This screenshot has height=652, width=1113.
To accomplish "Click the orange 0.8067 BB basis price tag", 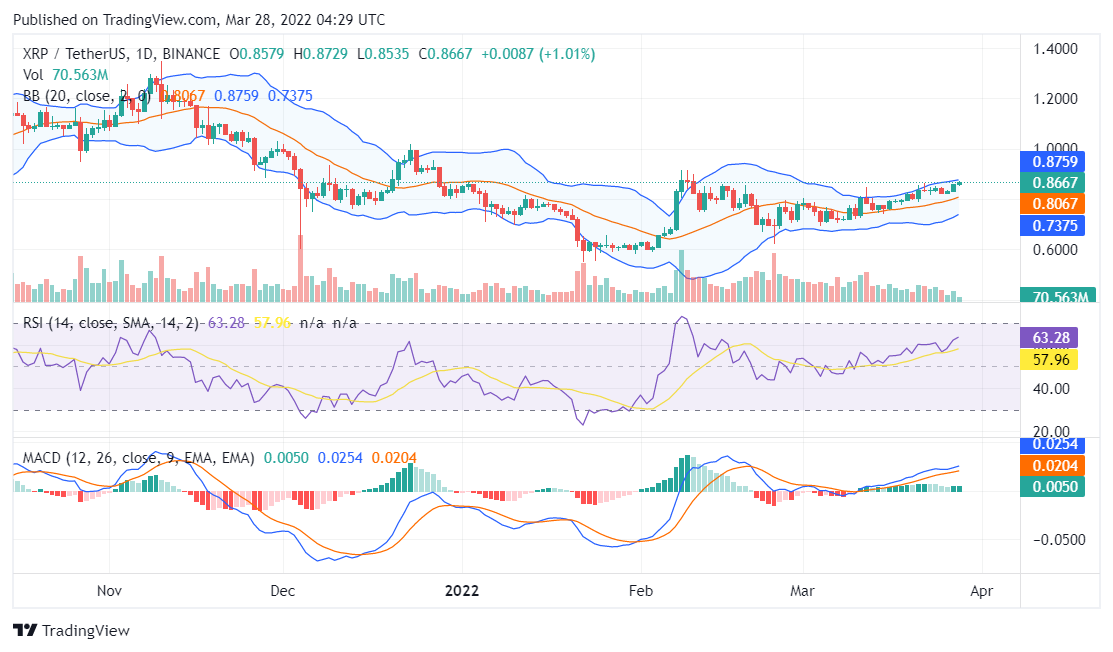I will [x=1053, y=203].
